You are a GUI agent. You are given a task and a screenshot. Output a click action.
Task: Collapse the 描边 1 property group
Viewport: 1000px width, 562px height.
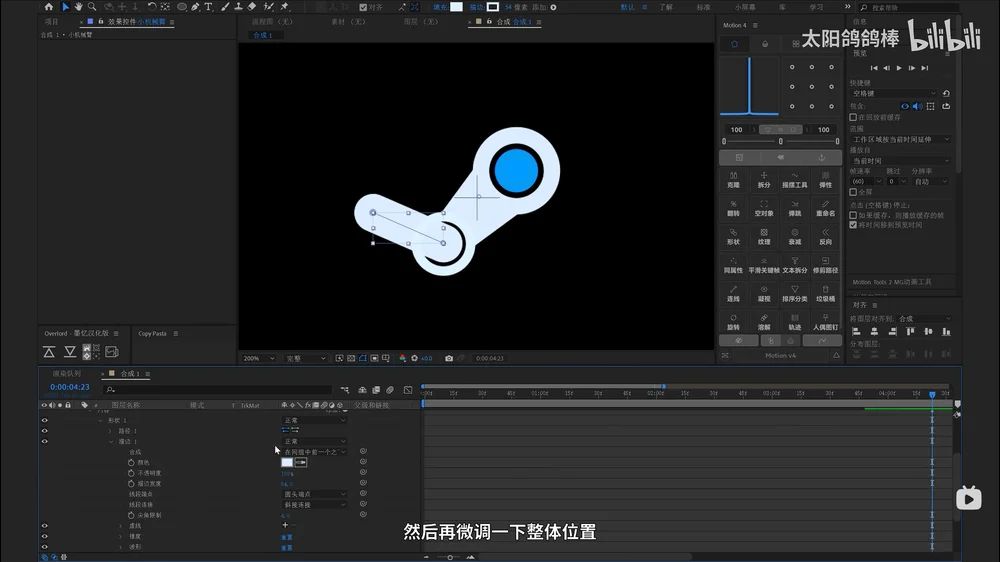point(111,441)
